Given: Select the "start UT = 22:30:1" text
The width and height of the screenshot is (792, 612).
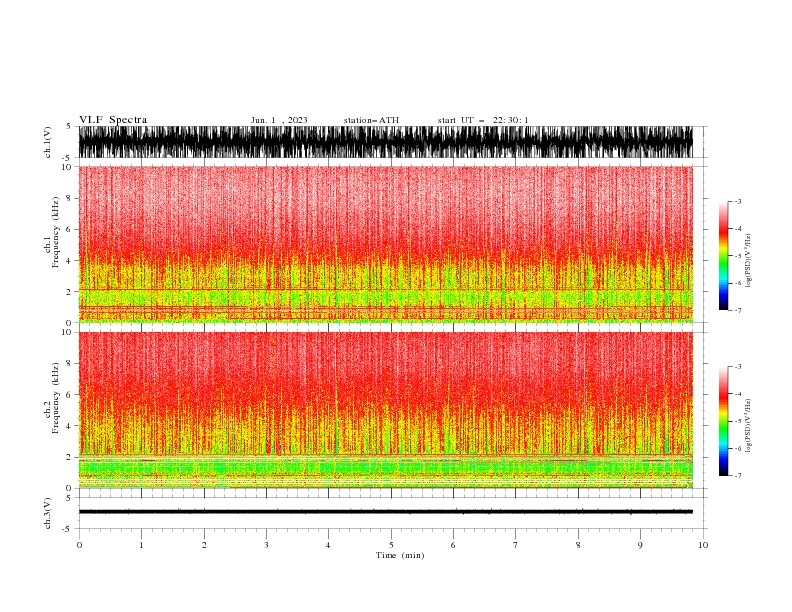Looking at the screenshot, I should [483, 120].
